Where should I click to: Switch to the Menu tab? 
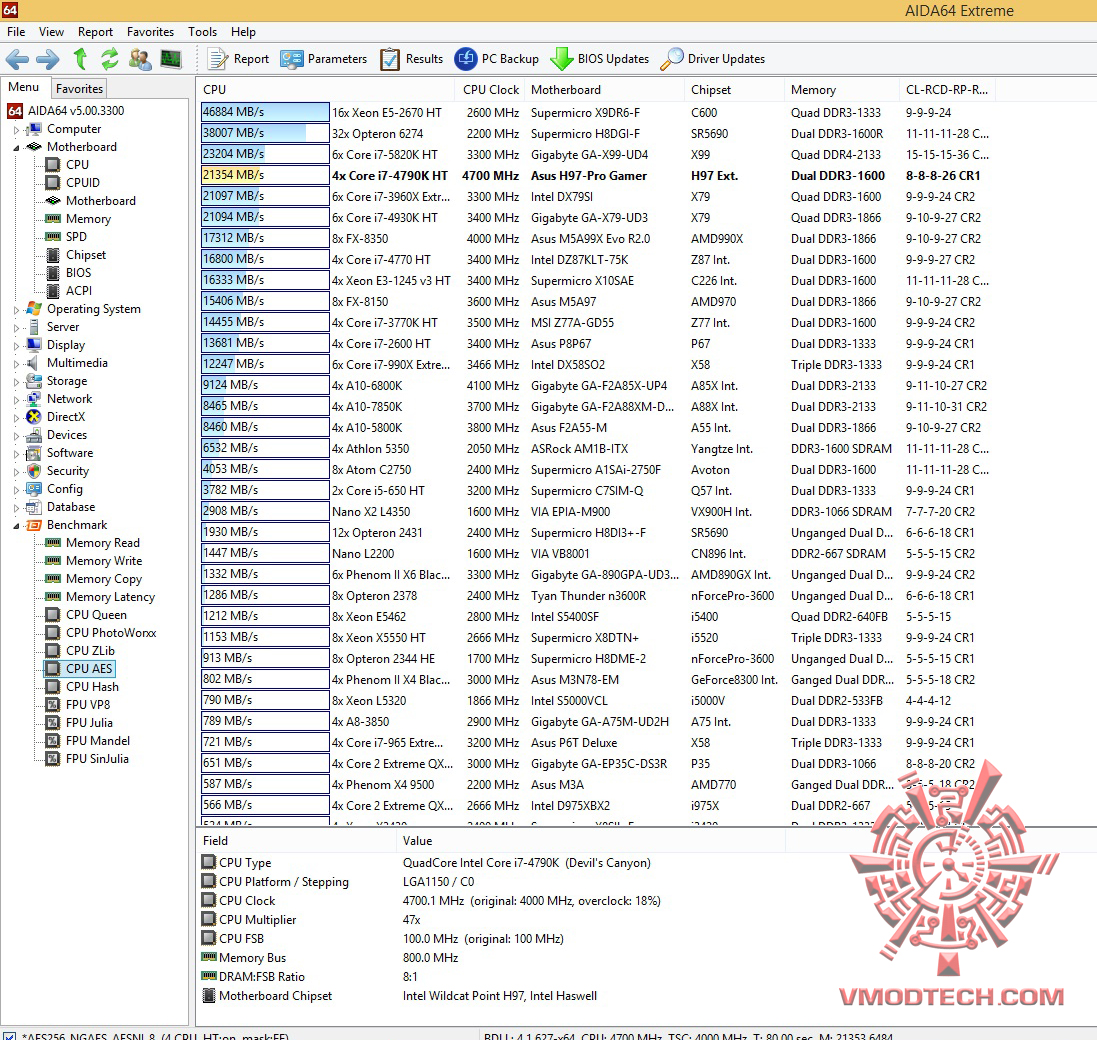tap(23, 87)
